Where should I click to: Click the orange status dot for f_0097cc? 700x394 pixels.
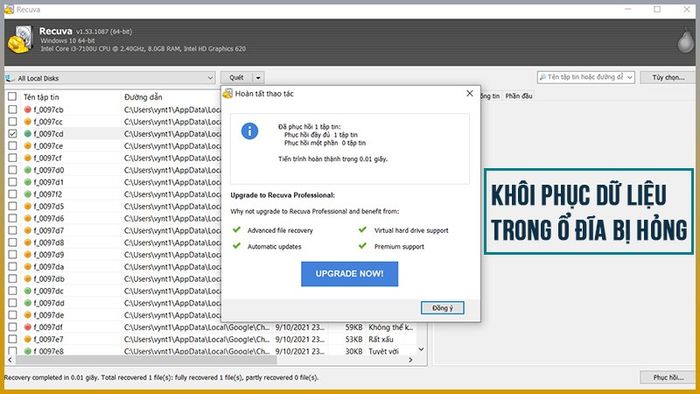point(28,121)
